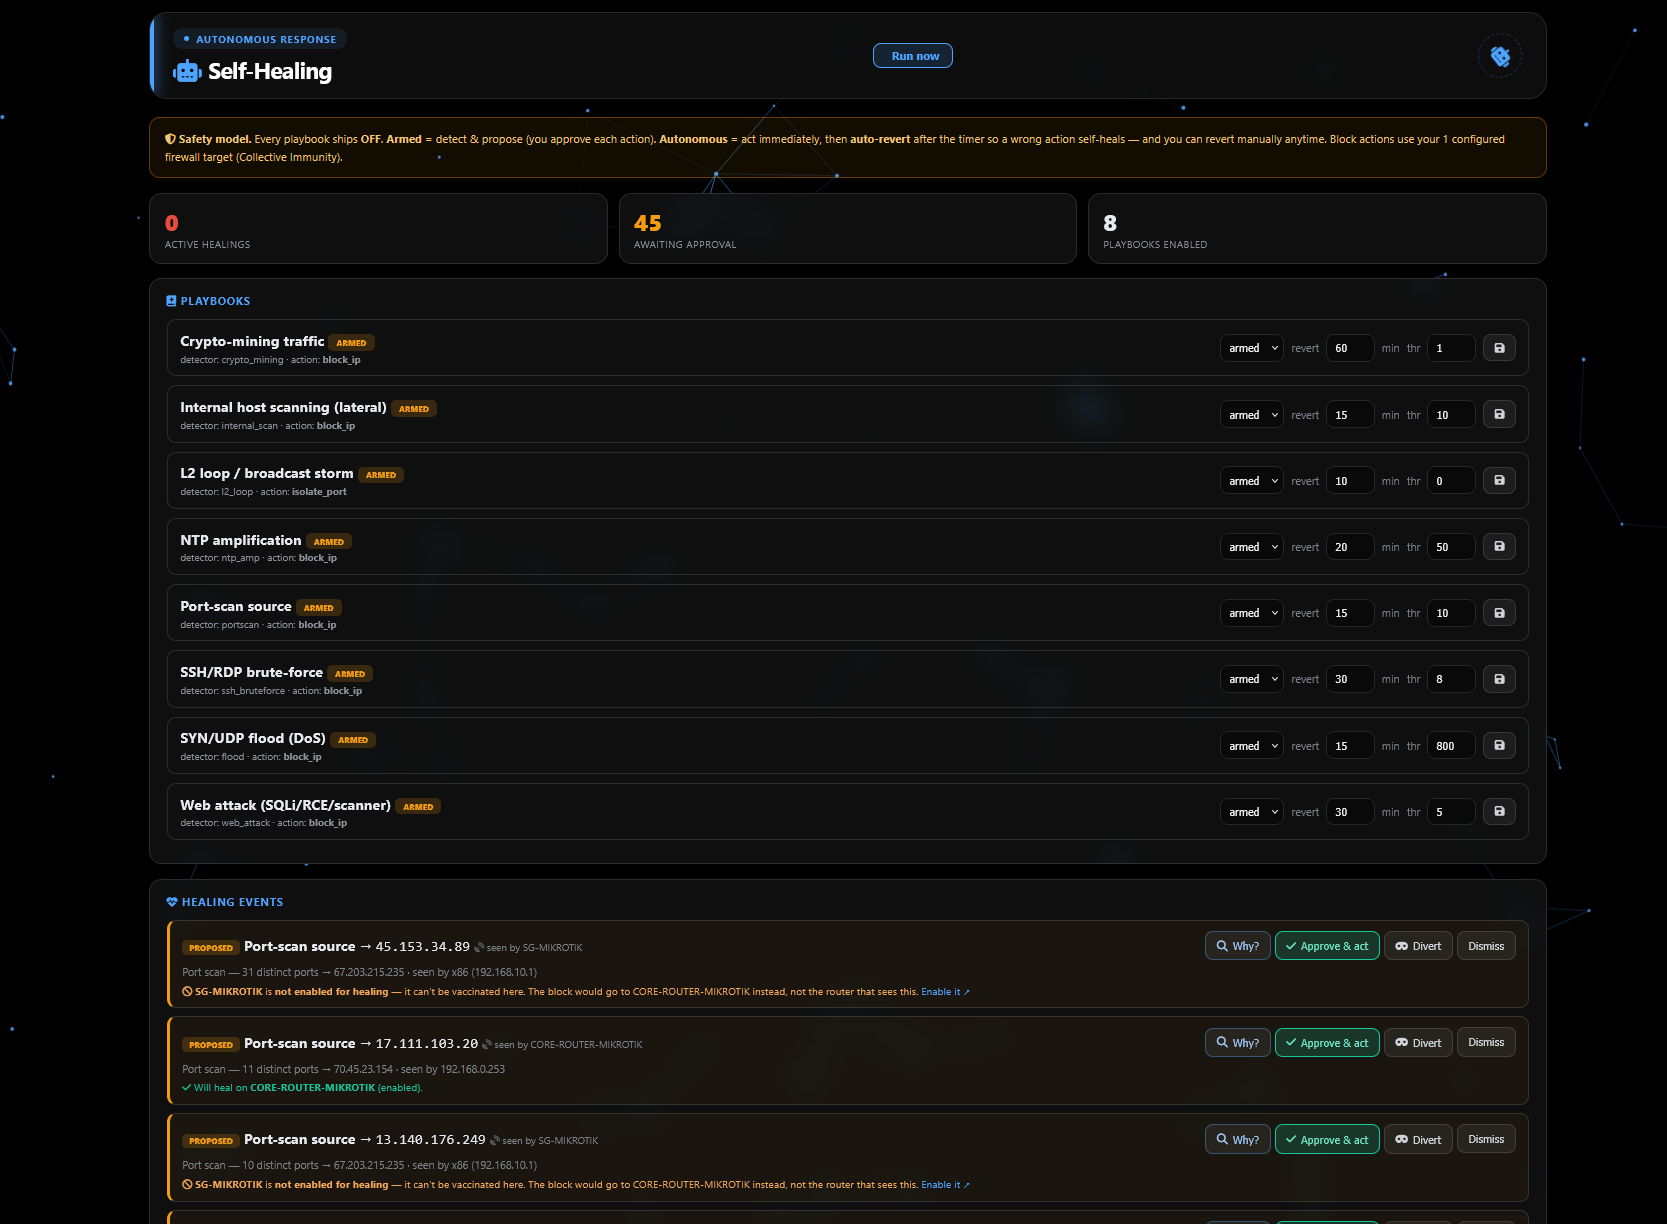
Task: Click 'Will heal on CORE-ROUTER-MIKROTIK (enabled)' text
Action: (x=302, y=1088)
